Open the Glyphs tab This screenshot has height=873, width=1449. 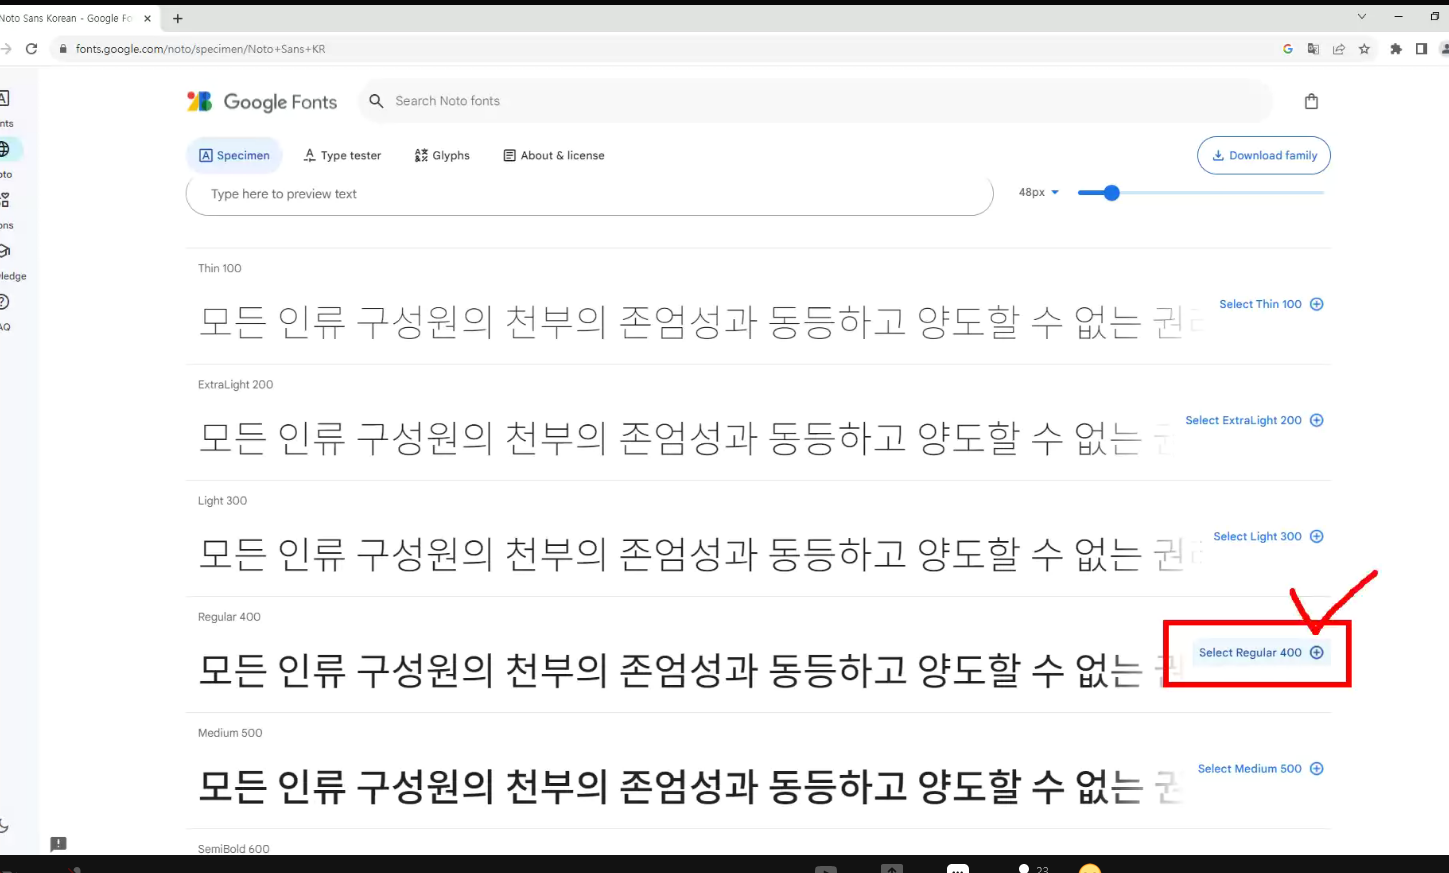(x=442, y=155)
